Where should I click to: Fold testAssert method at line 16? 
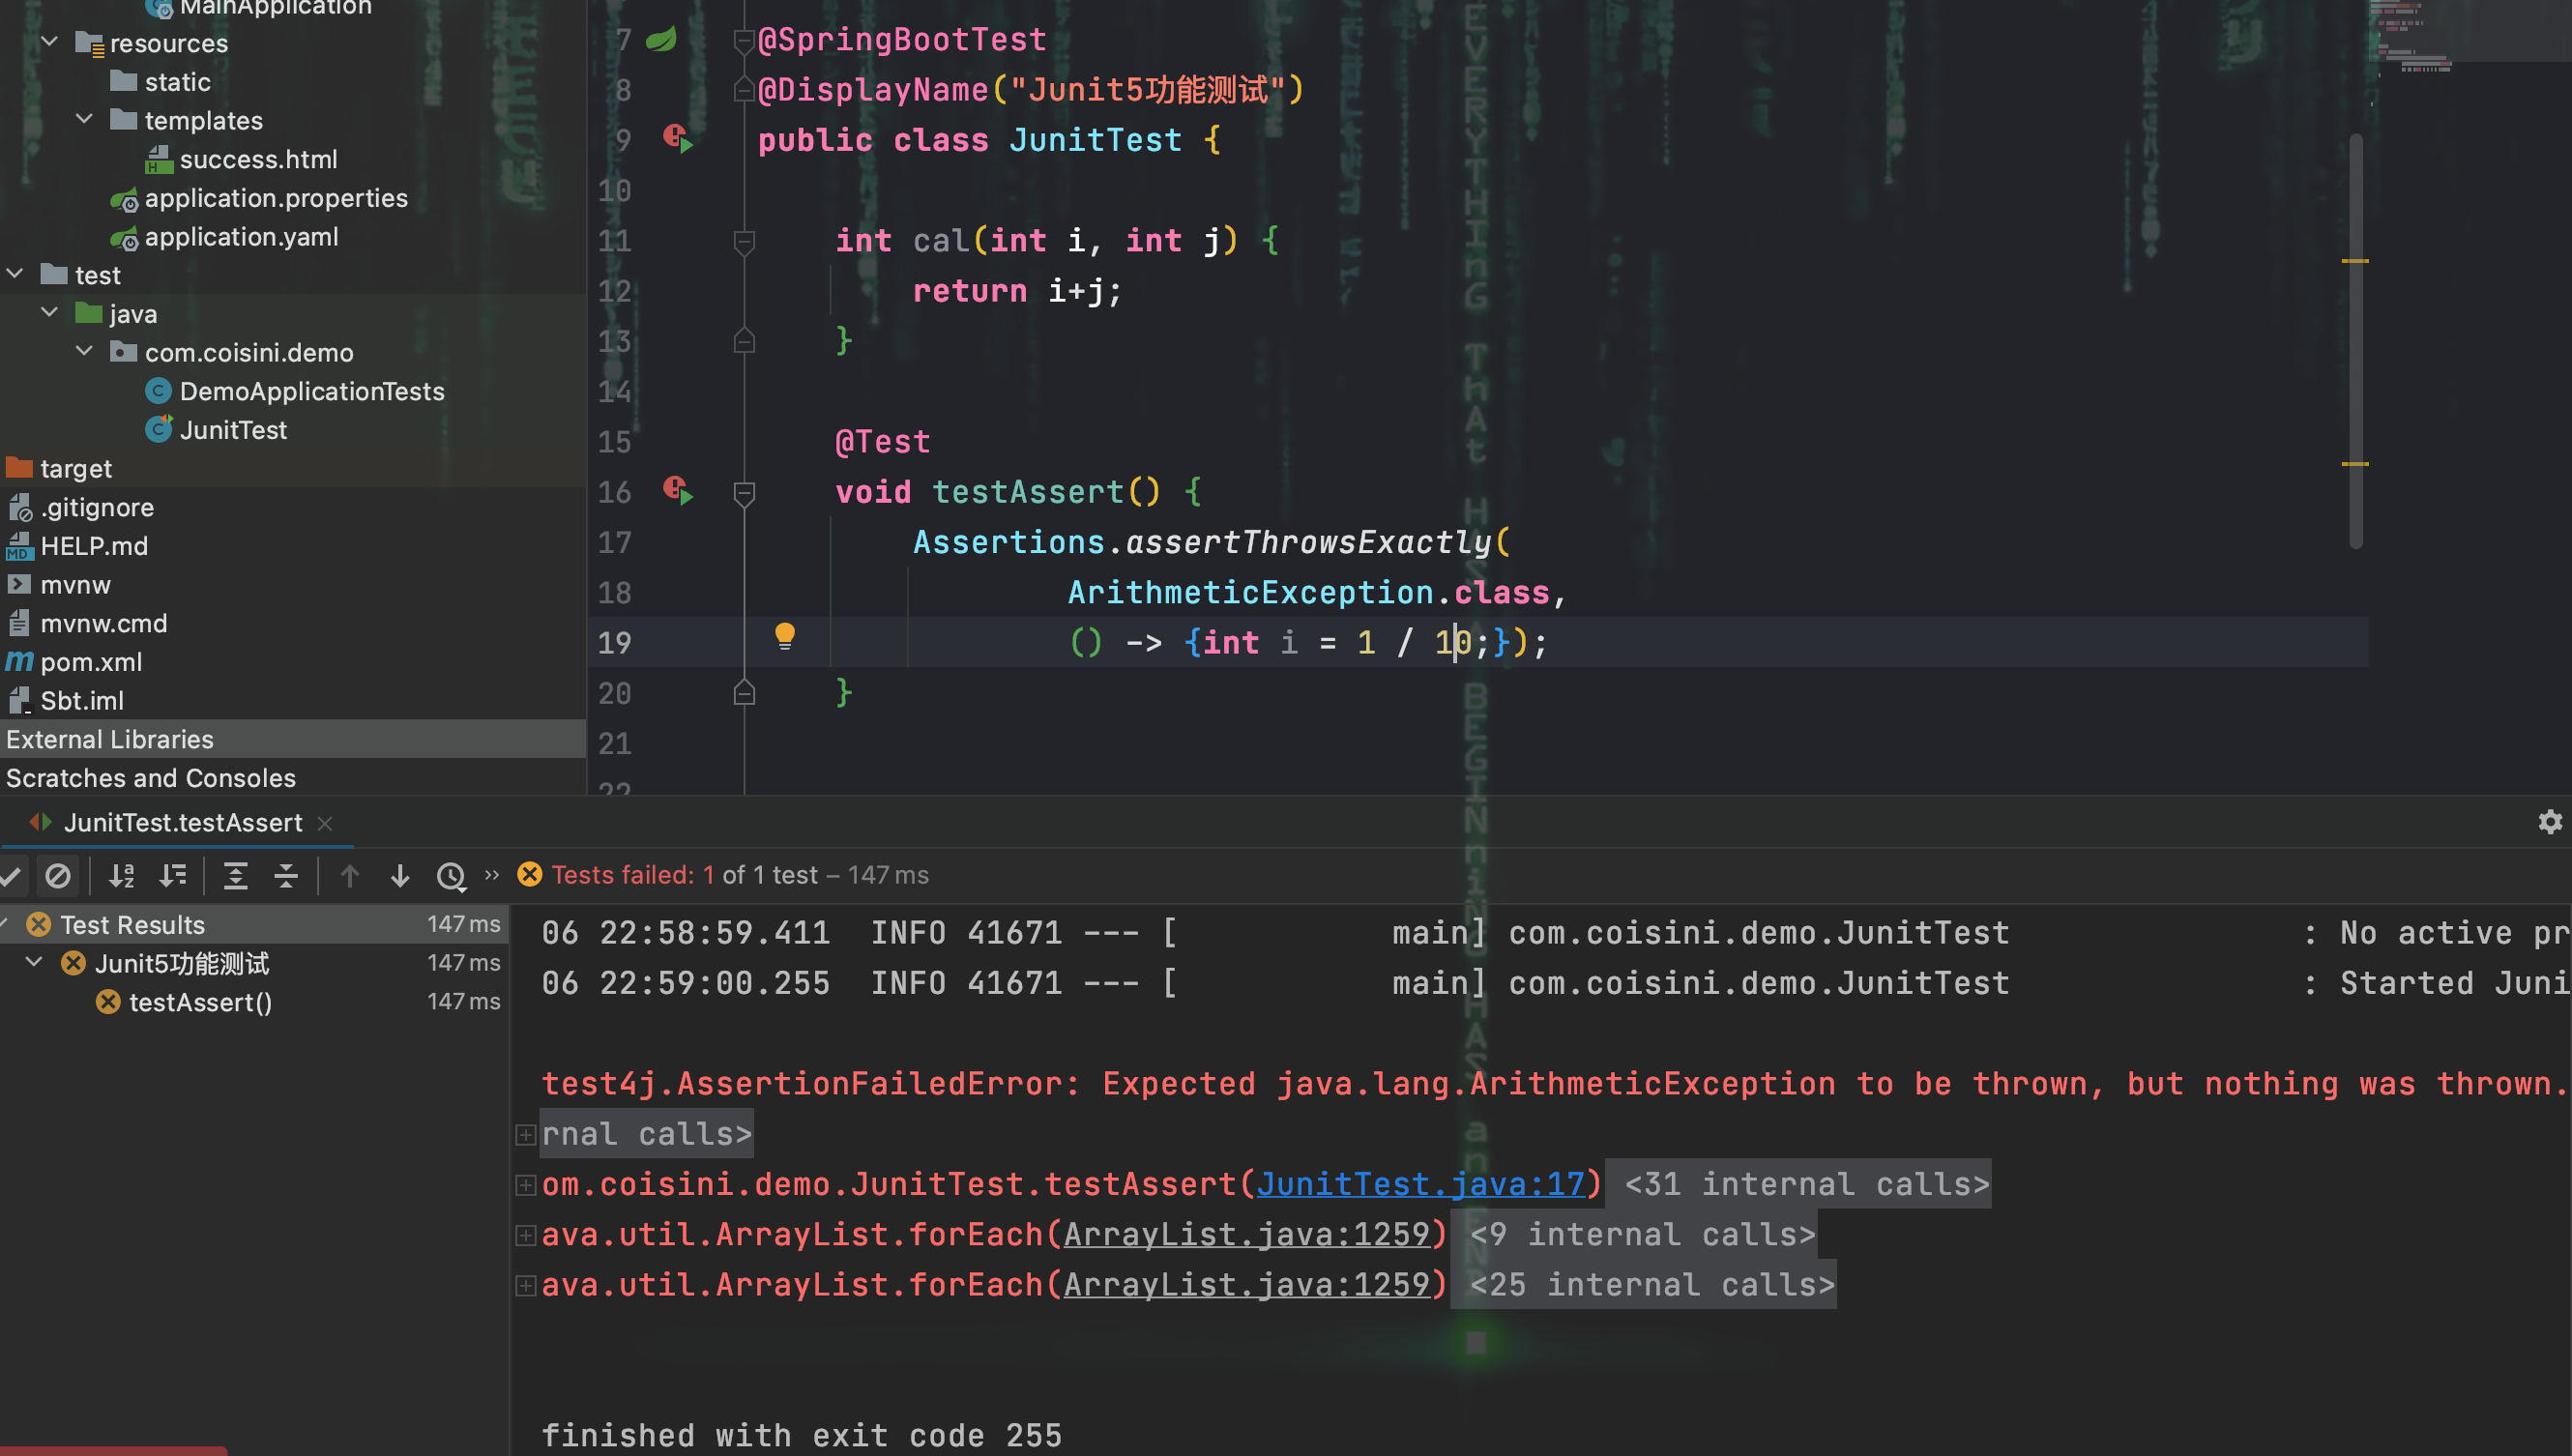click(x=744, y=492)
